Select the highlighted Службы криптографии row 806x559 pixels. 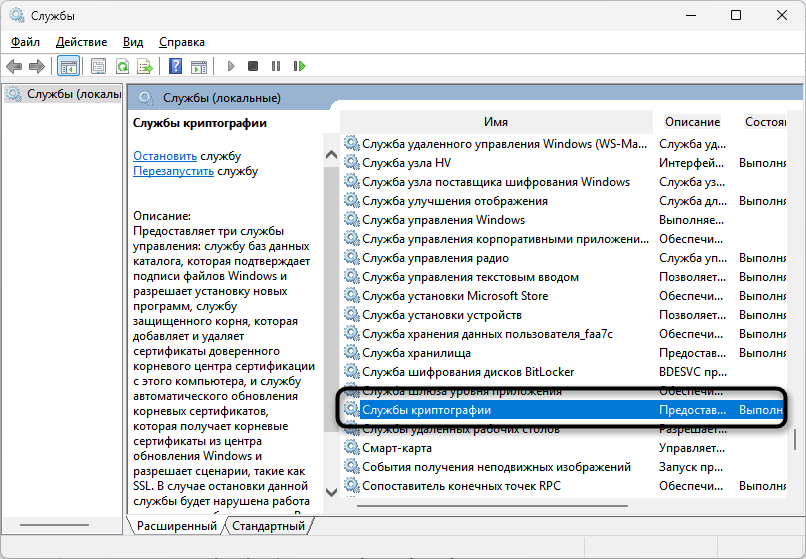click(x=563, y=410)
